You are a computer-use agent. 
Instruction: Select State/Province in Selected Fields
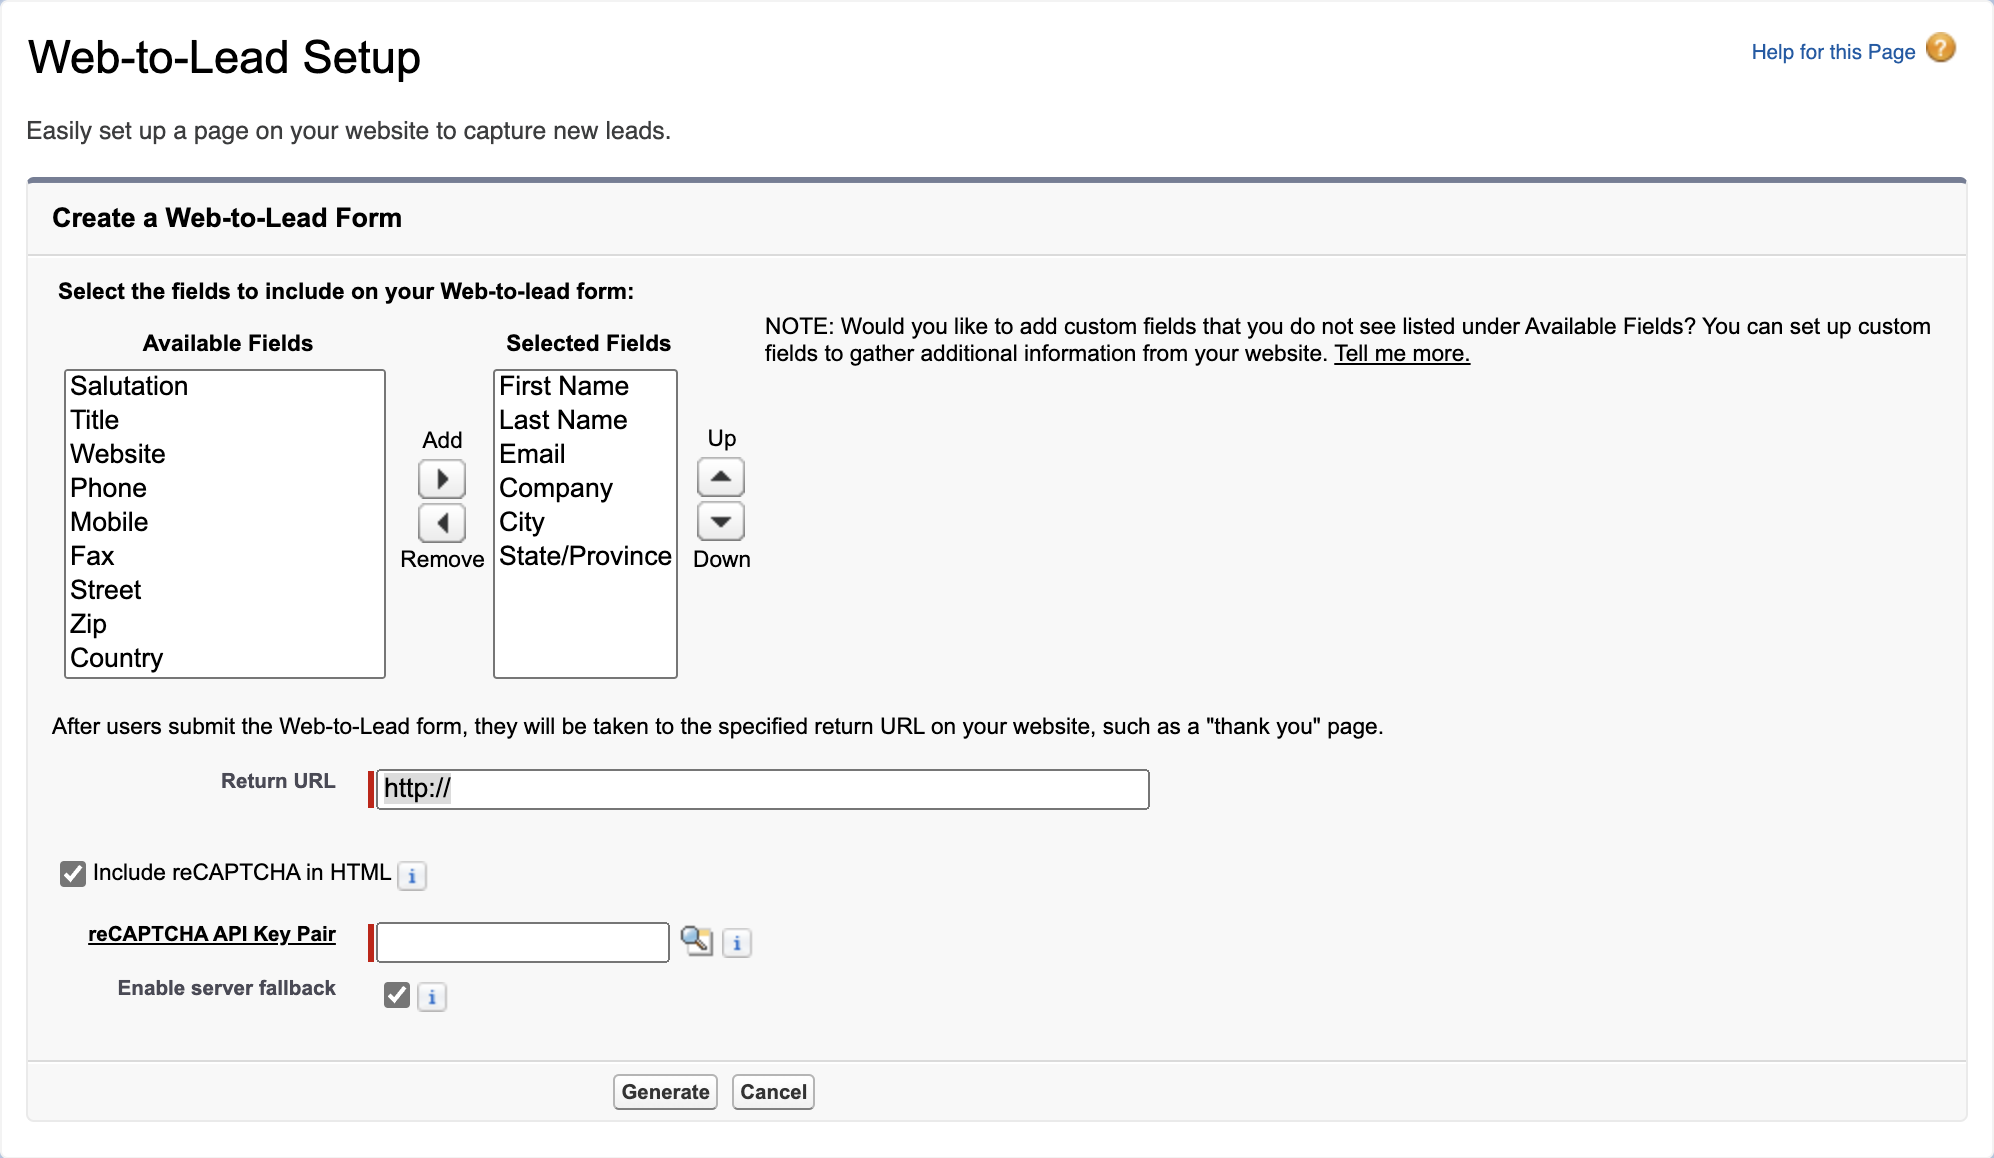point(585,556)
